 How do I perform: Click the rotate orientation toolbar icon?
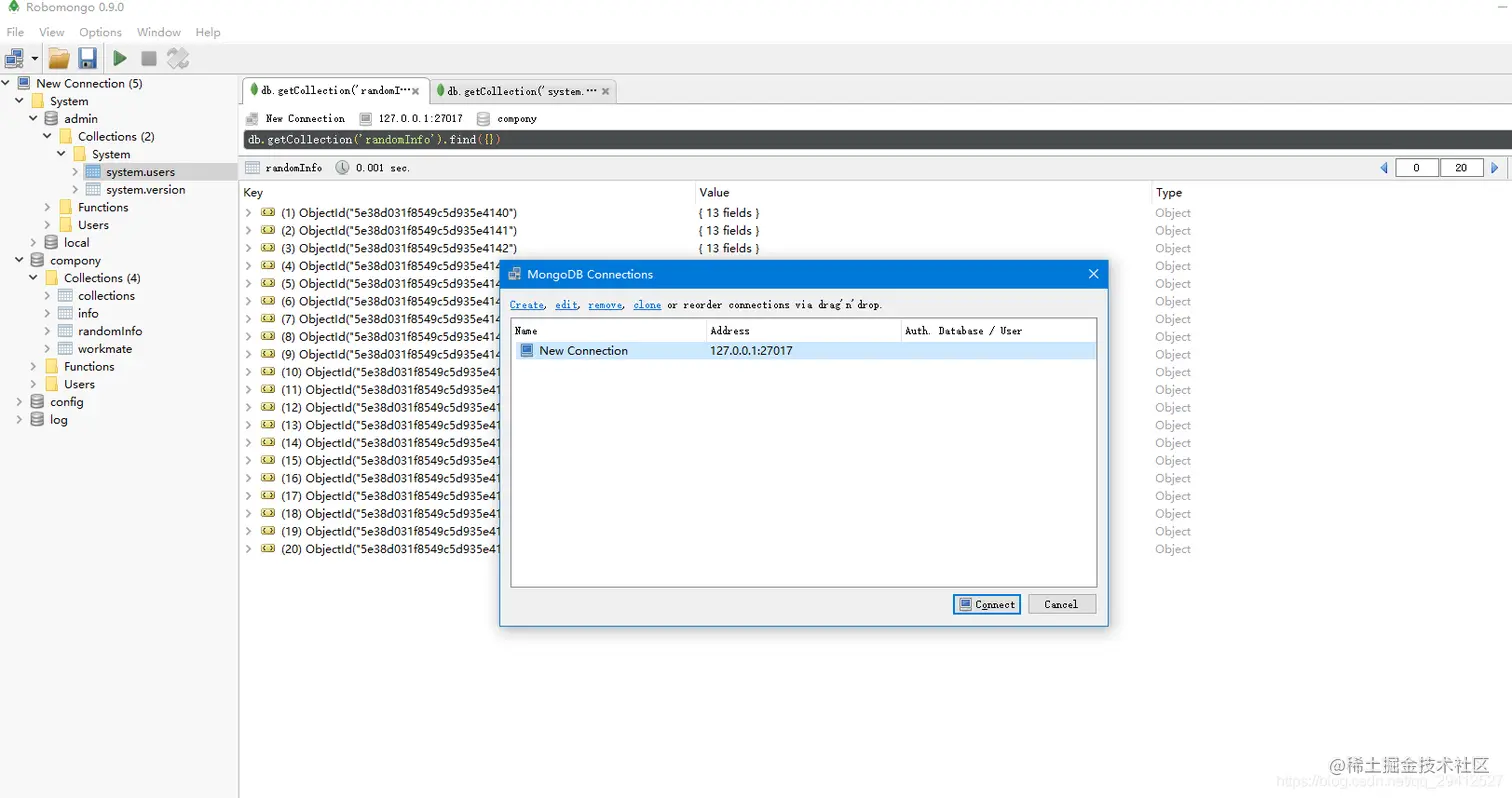pyautogui.click(x=178, y=58)
